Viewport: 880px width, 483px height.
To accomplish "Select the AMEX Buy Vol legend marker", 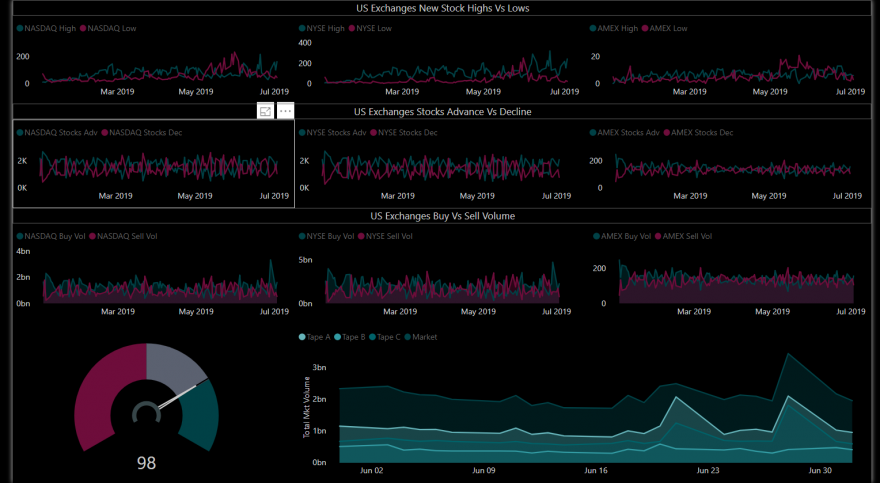I will pos(596,236).
